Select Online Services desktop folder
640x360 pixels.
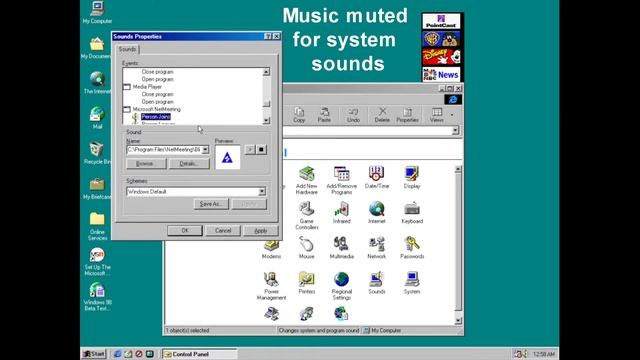coord(97,226)
